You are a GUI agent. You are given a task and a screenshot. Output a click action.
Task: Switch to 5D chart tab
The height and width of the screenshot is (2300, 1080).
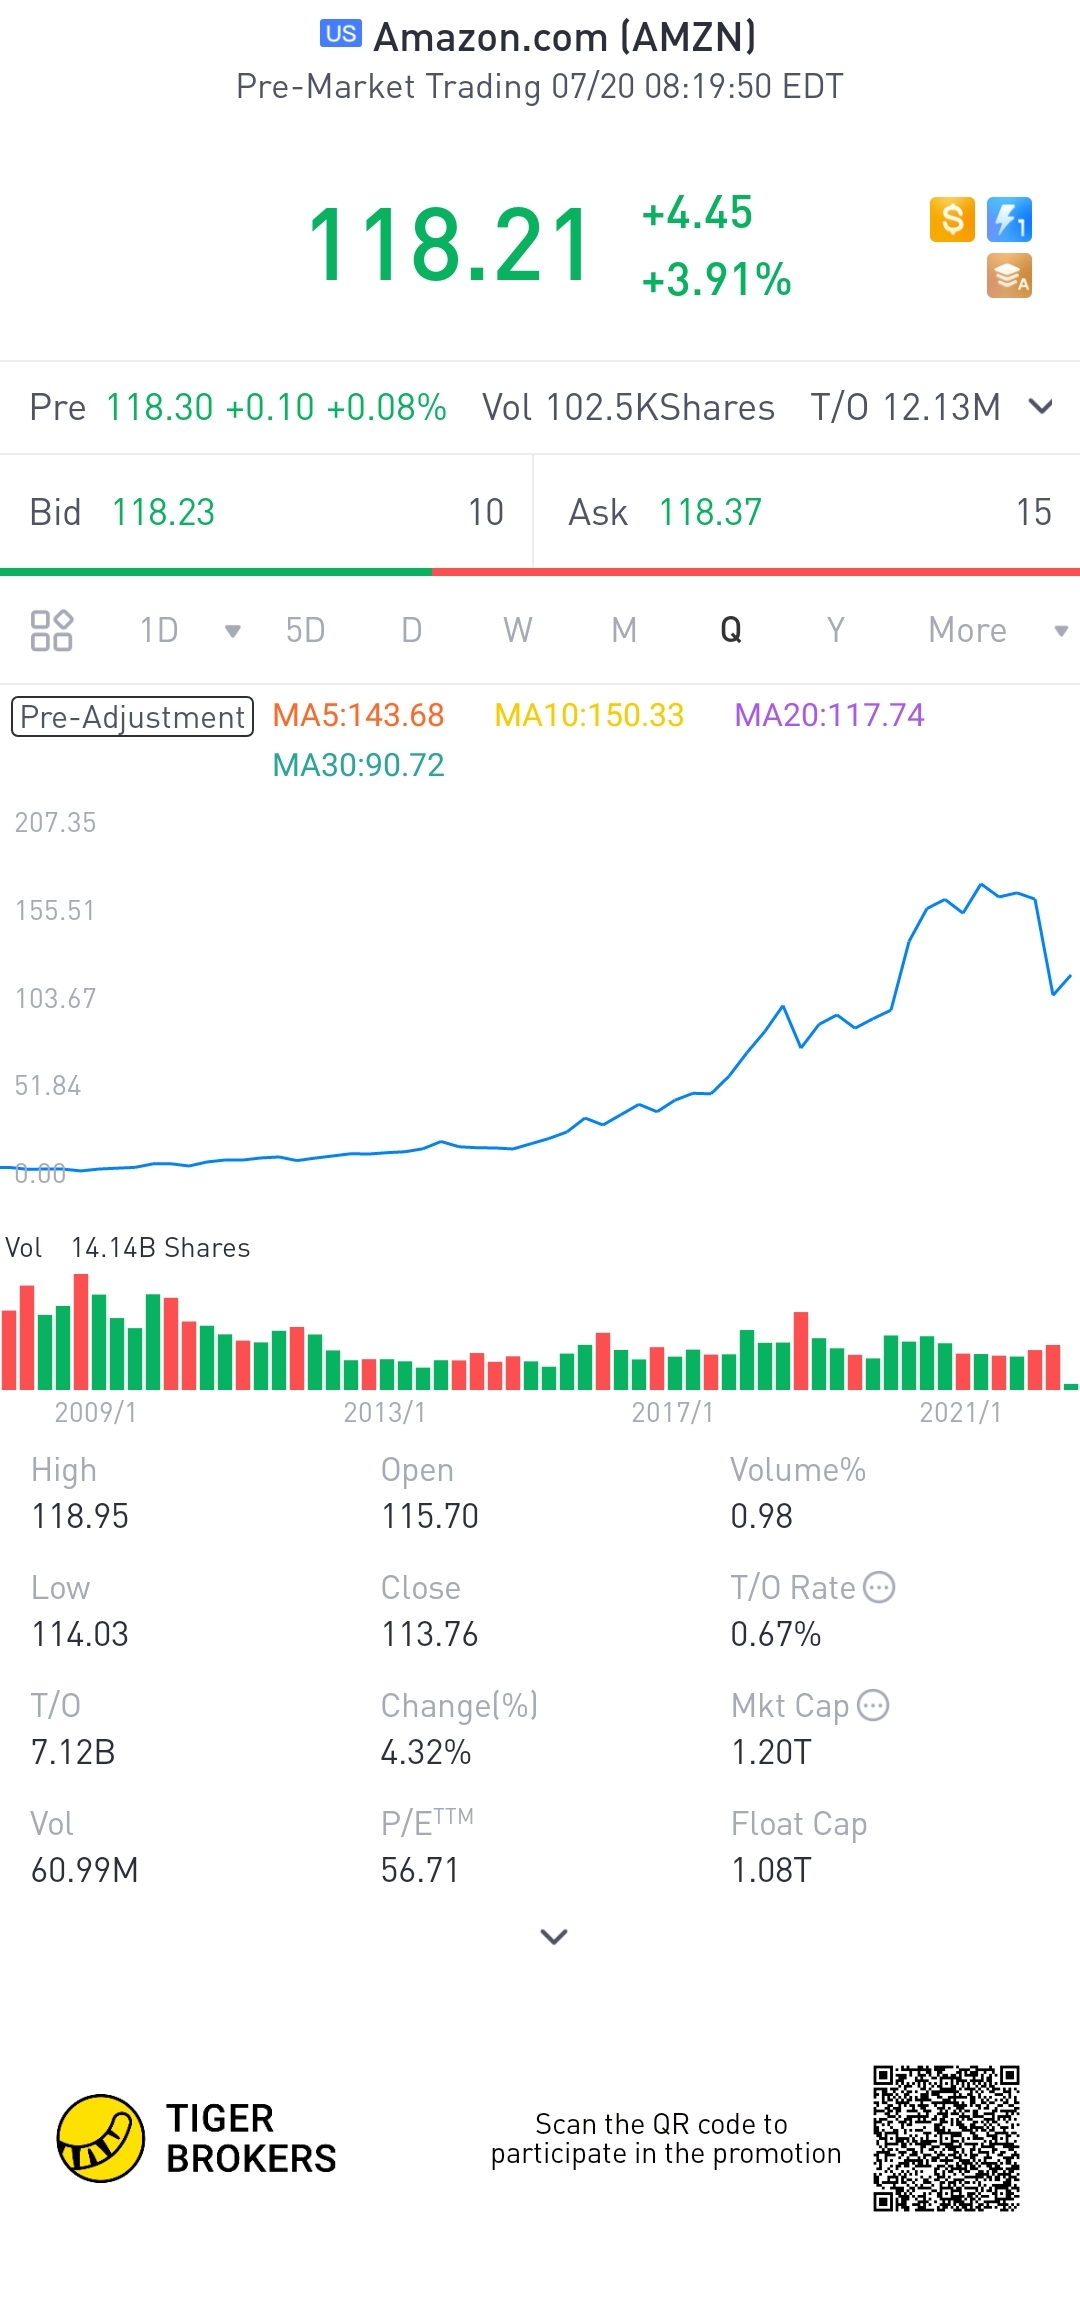[x=305, y=630]
